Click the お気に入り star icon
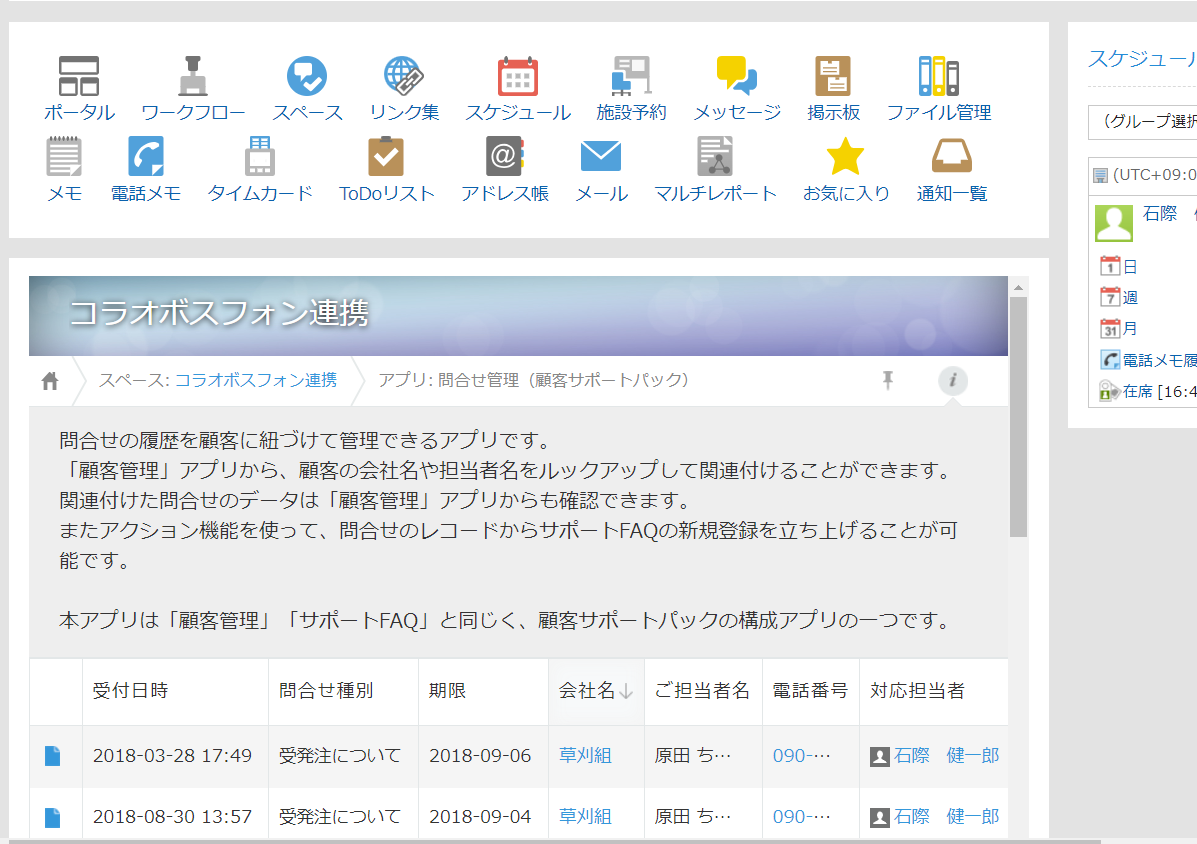 (845, 155)
